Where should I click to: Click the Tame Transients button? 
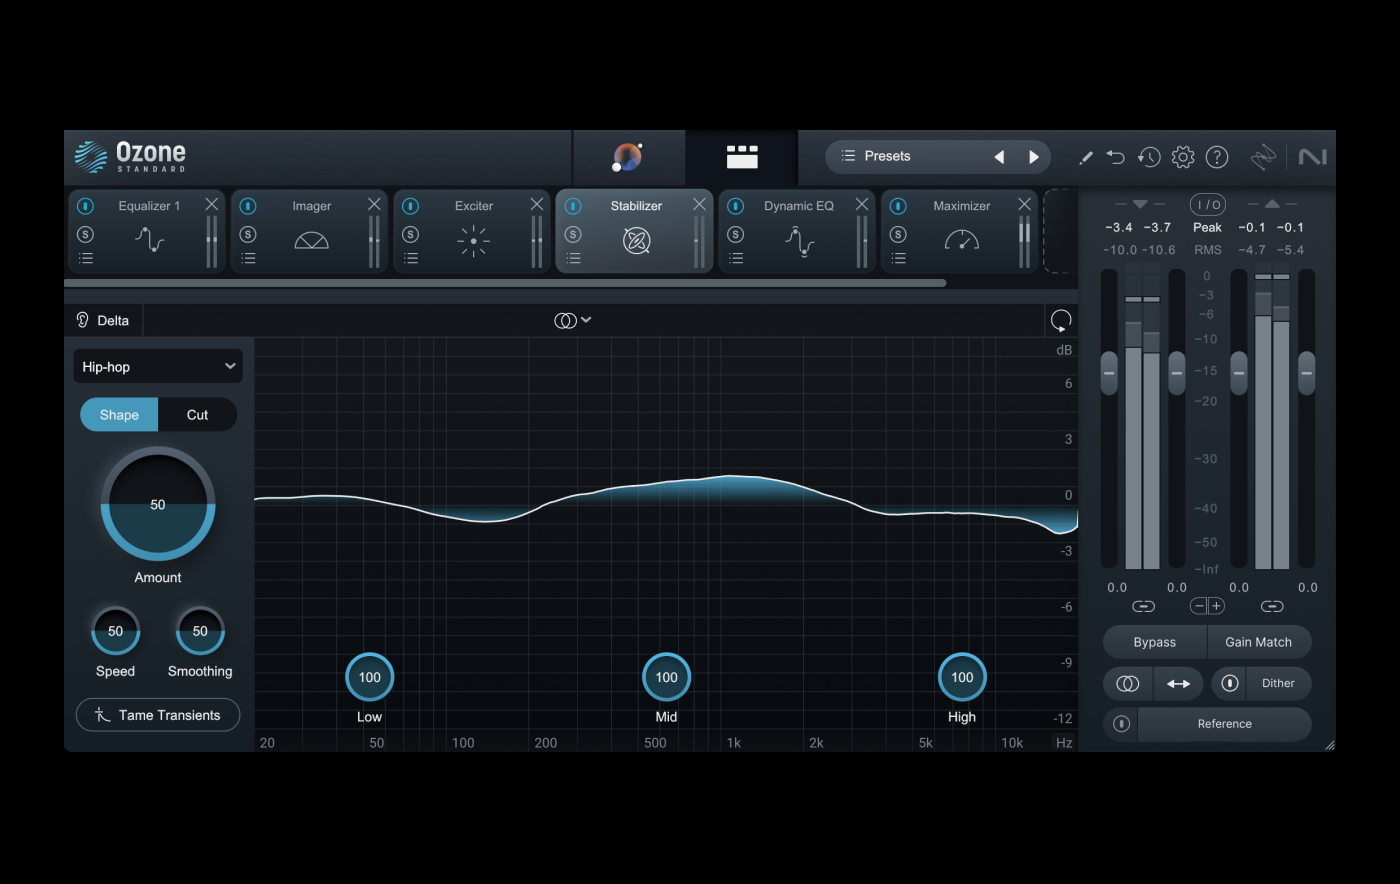(x=158, y=715)
